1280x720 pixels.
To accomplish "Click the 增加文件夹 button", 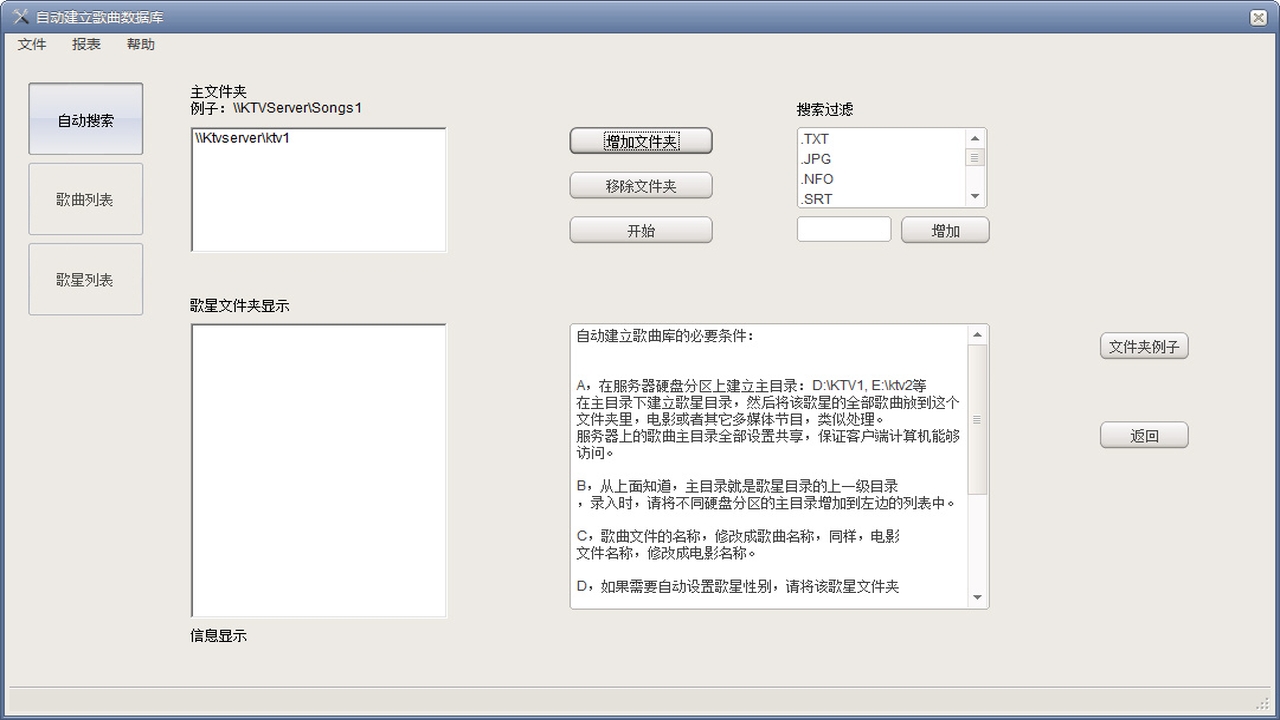I will (x=641, y=141).
